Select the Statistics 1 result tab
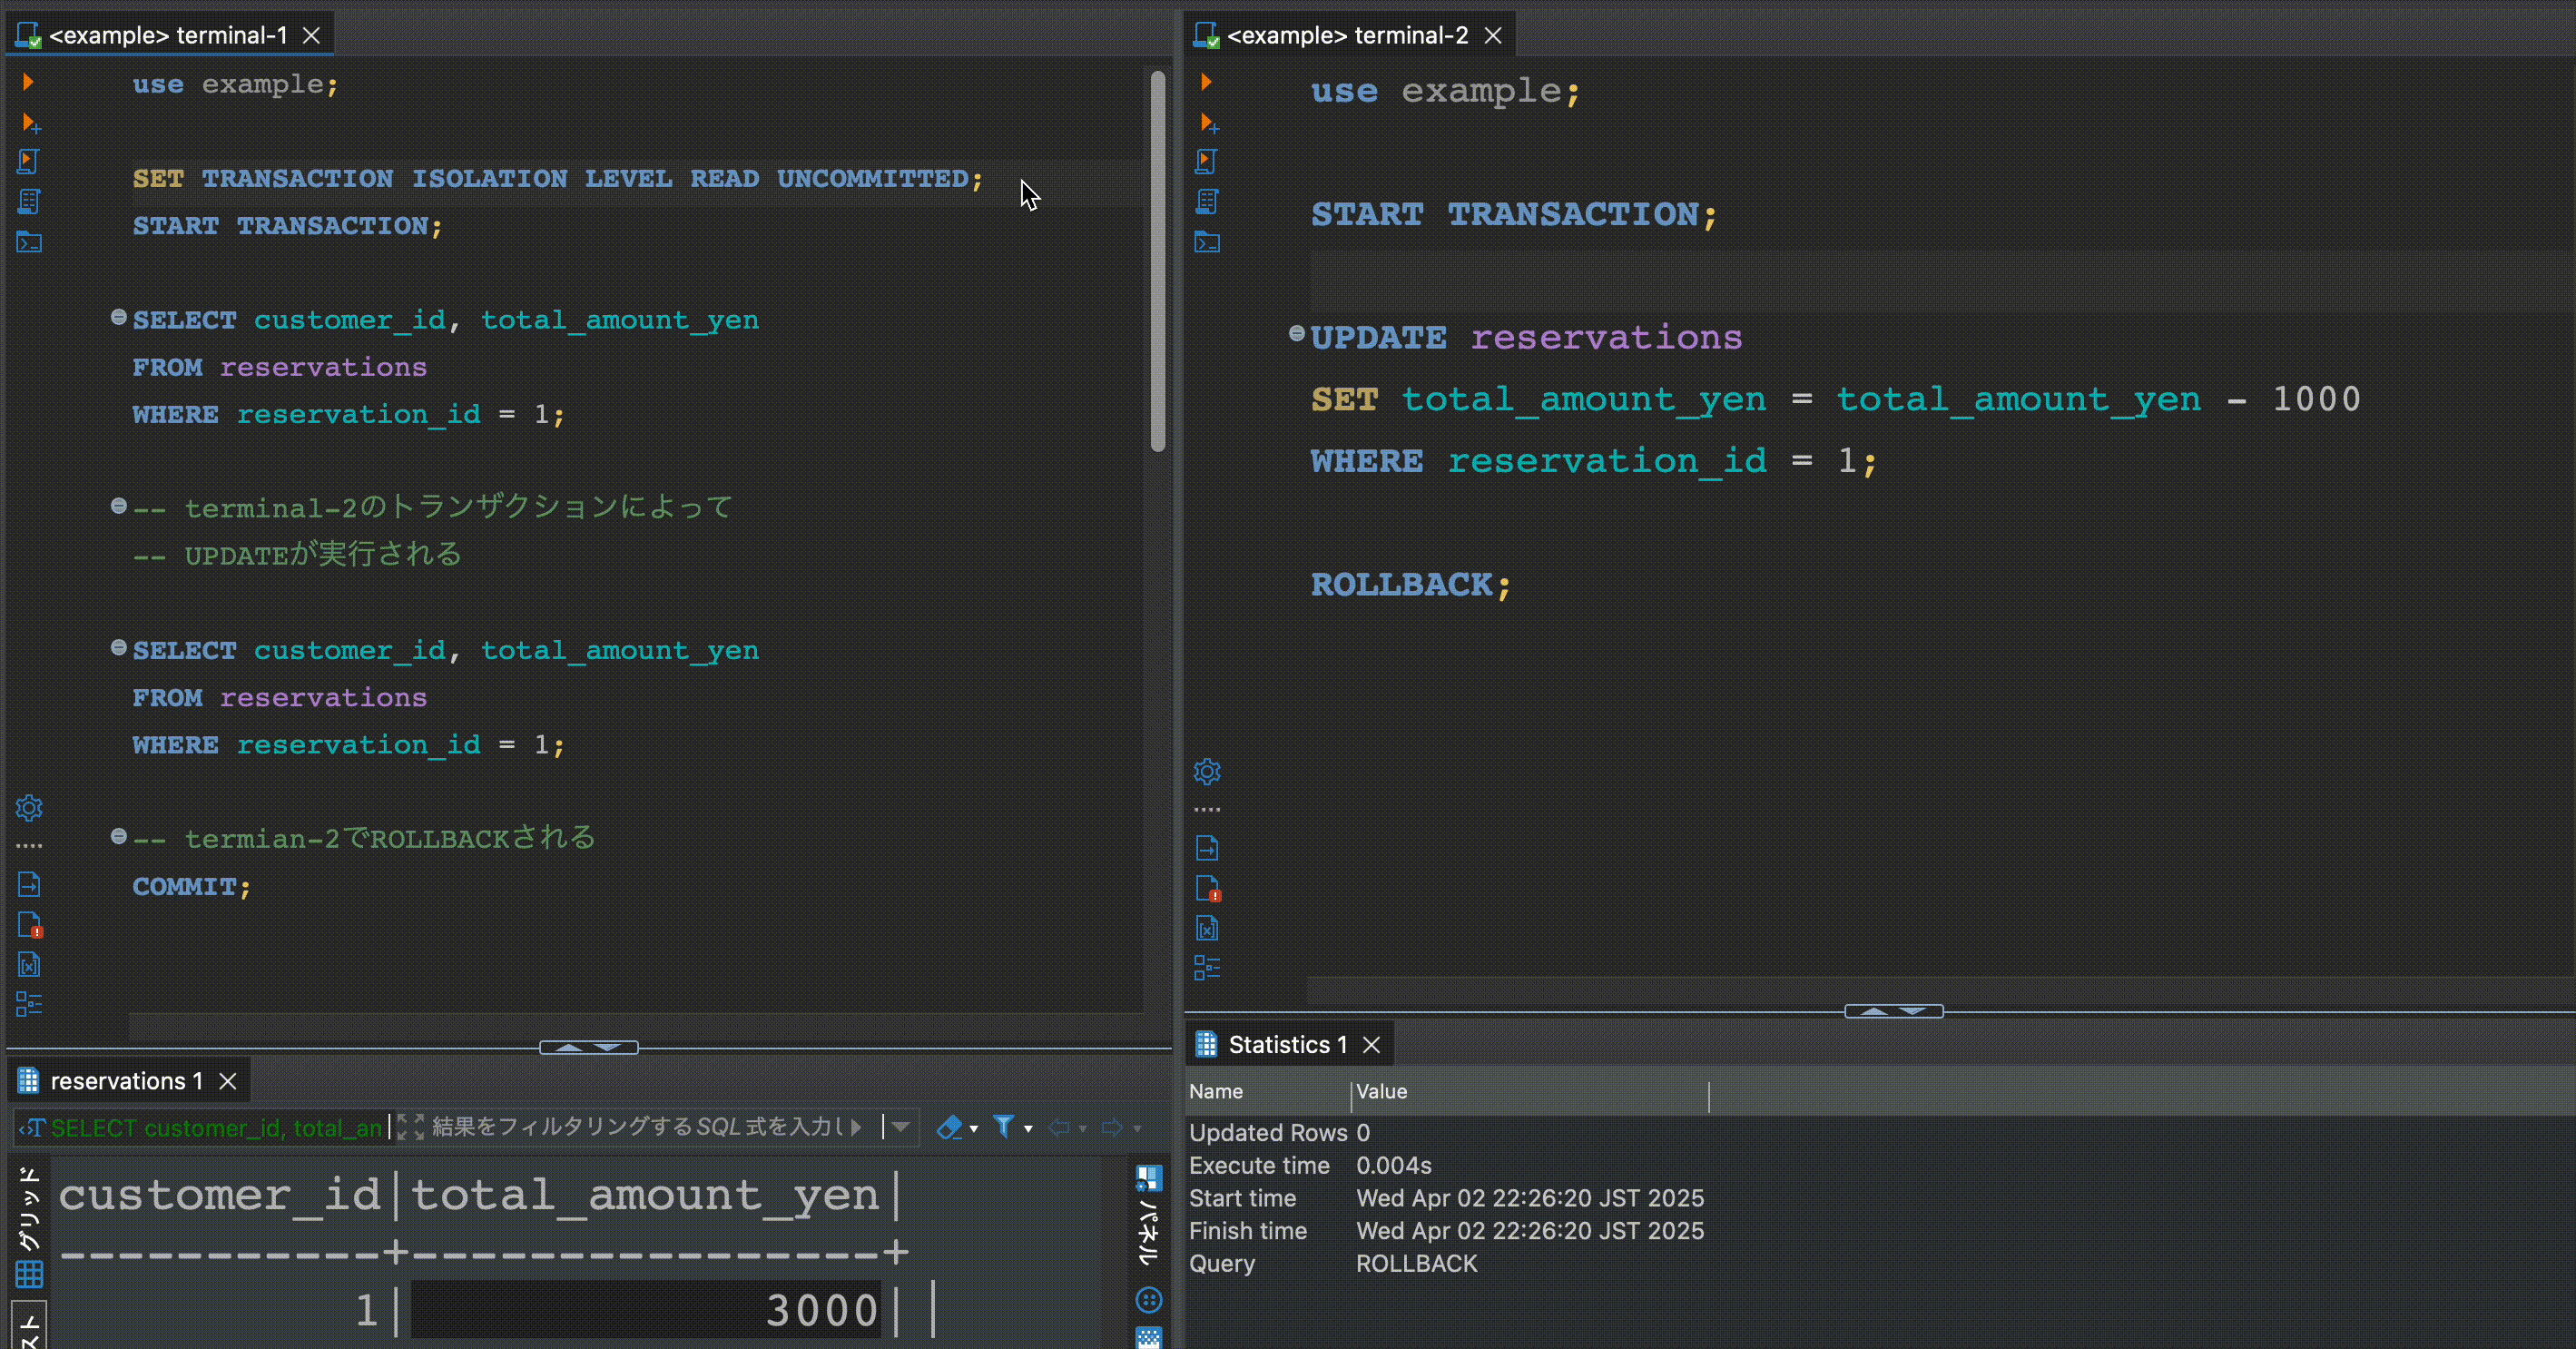 (x=1286, y=1044)
